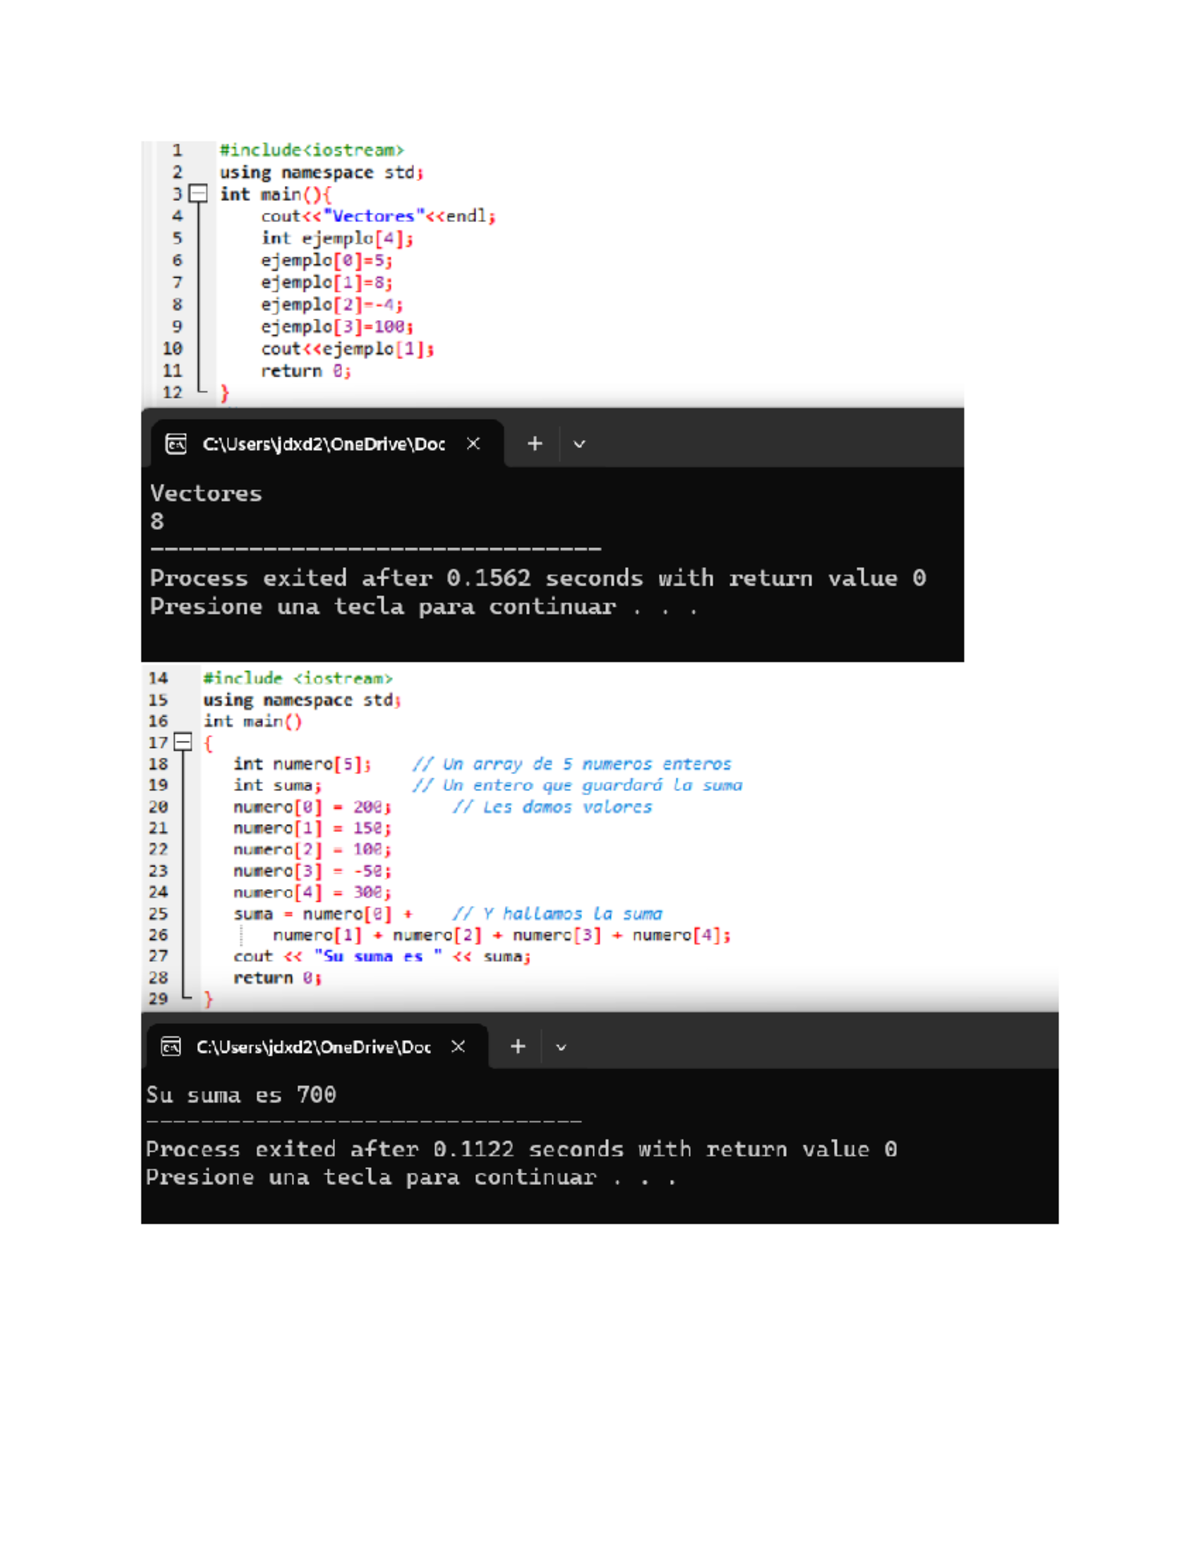Click the terminal icon on the tab above 'Su suma es 700'

tap(171, 1046)
